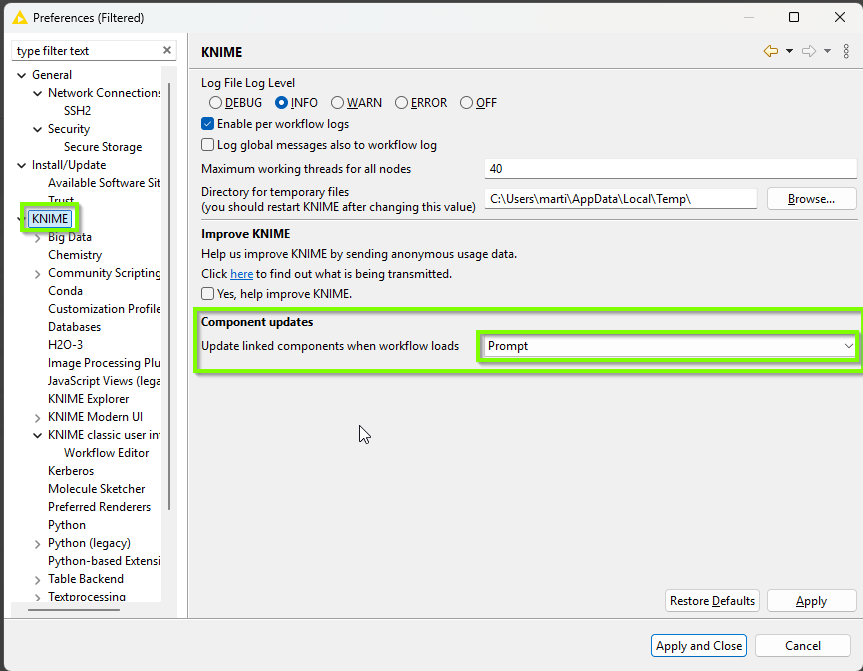Click the back navigation arrow icon
863x671 pixels.
pos(770,51)
